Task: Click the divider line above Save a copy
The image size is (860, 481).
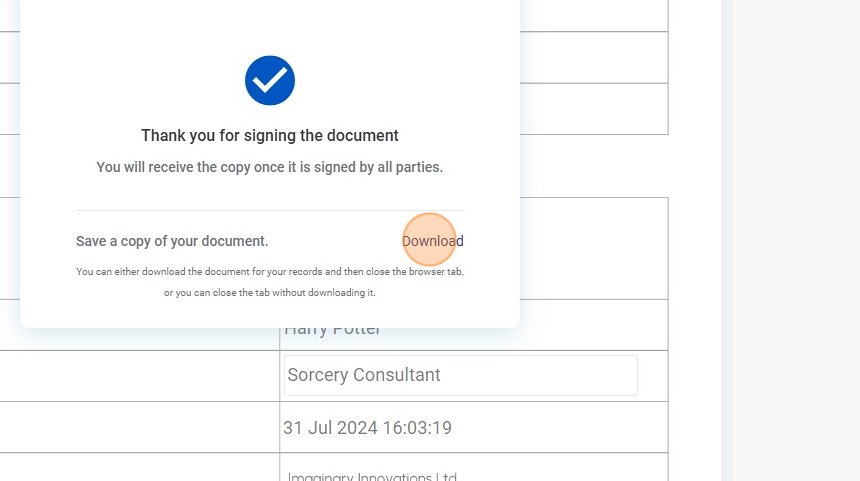Action: point(270,210)
